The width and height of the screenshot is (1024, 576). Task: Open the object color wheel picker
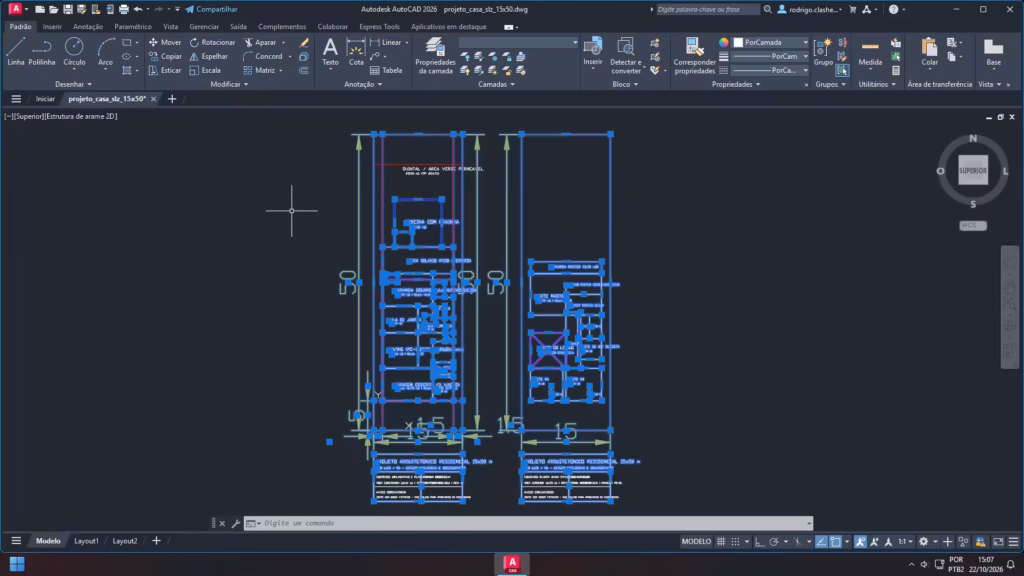[x=724, y=42]
